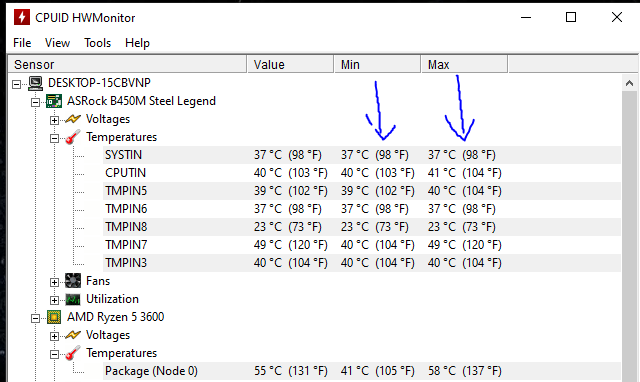The width and height of the screenshot is (640, 382).
Task: Click the motherboard Voltages lightning icon
Action: [x=73, y=119]
